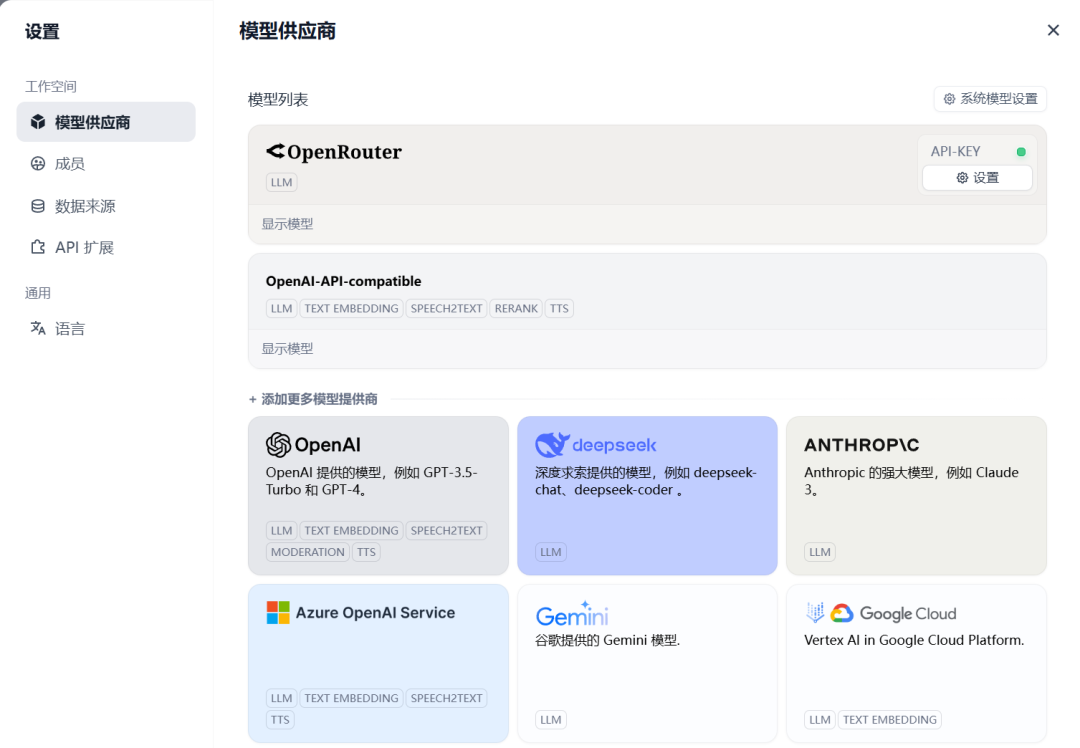Screen dimensions: 1080x748
Task: Click deepseek description mentioning deepseek-coder
Action: click(646, 481)
